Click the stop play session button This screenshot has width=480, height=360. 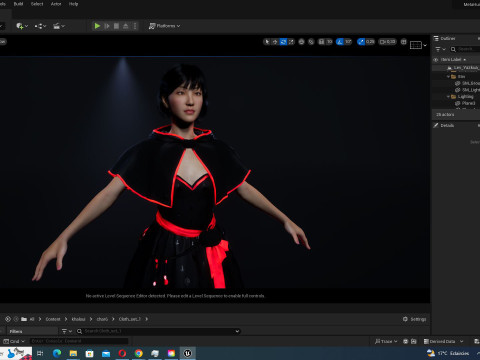pyautogui.click(x=116, y=26)
